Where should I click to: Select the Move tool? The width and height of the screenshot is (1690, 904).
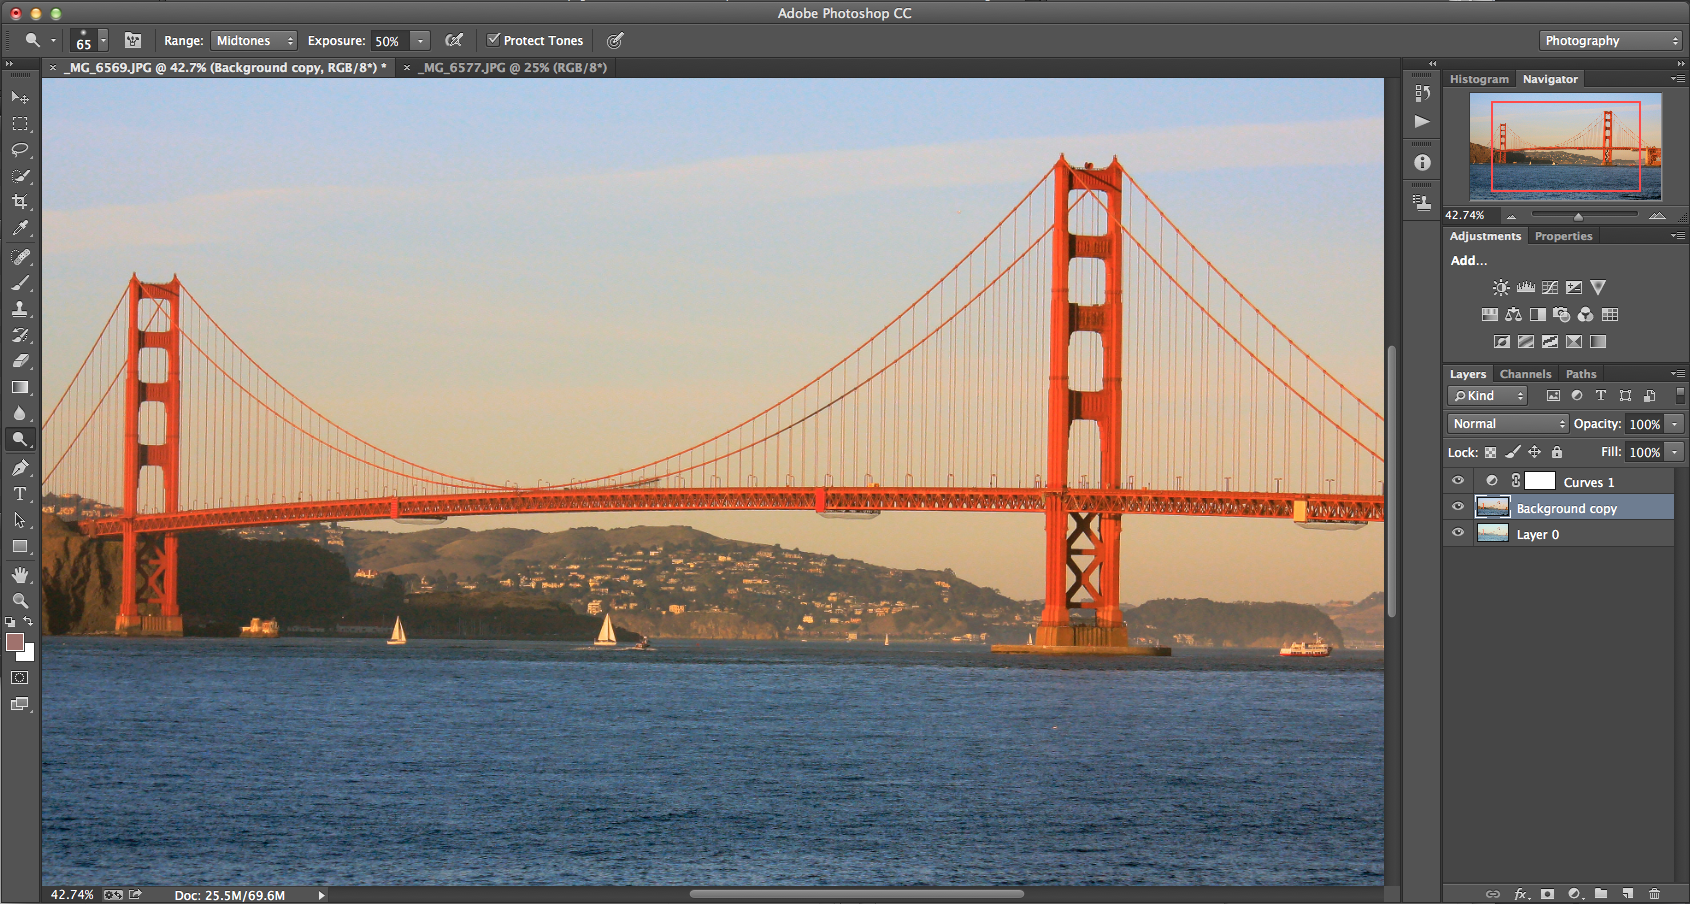[x=20, y=97]
